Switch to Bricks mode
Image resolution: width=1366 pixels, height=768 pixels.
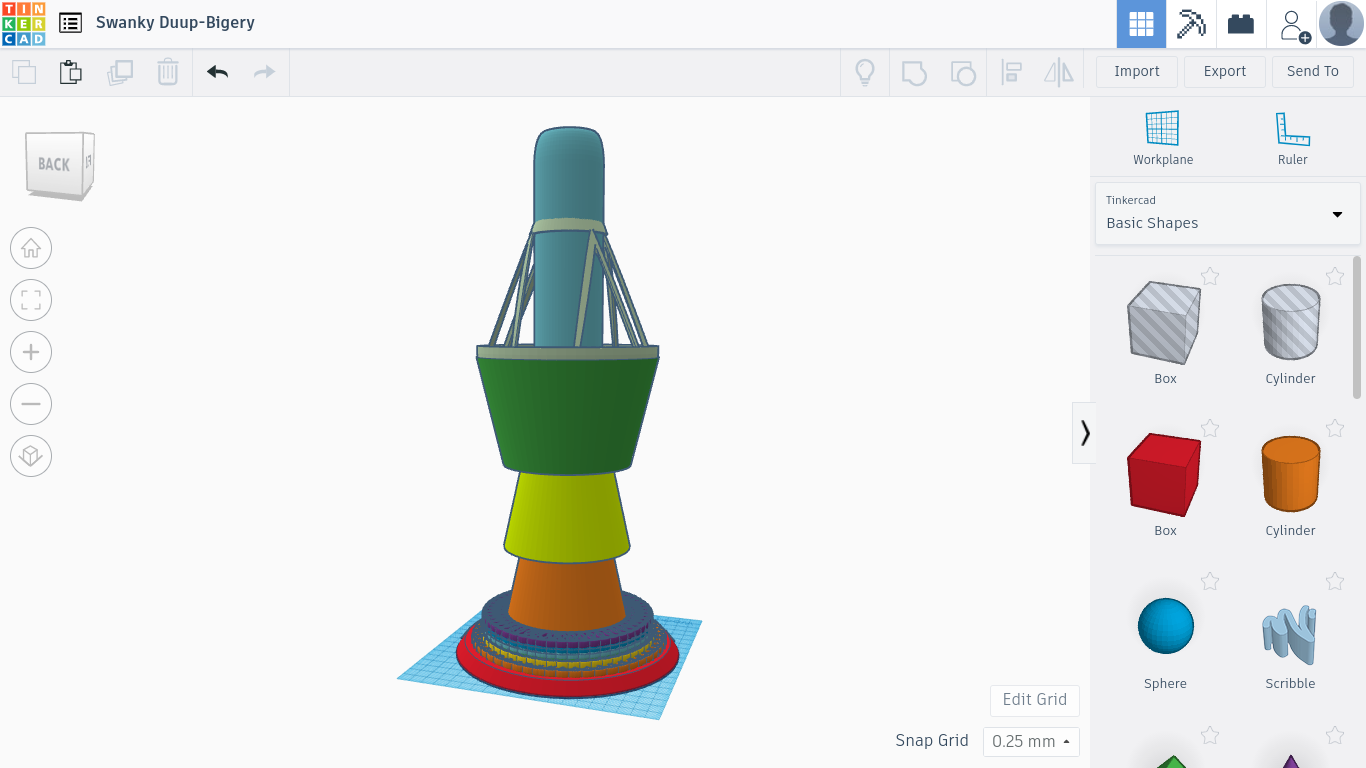tap(1241, 24)
